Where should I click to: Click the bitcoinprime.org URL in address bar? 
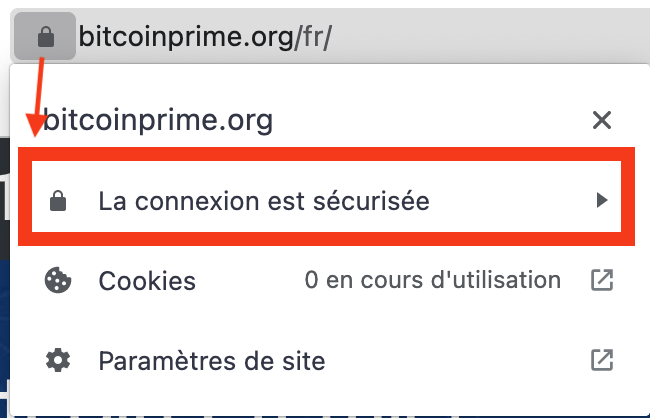[187, 37]
